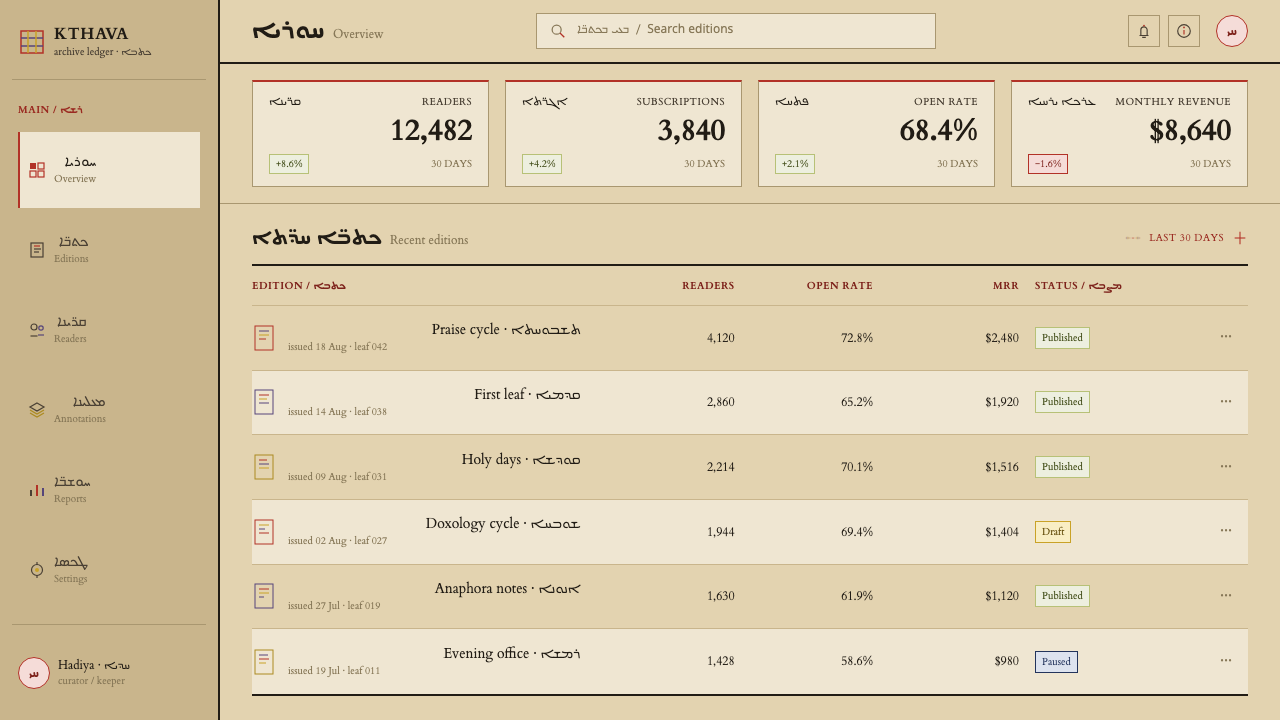
Task: Click the plus icon beside Last 30 Days
Action: [1240, 238]
